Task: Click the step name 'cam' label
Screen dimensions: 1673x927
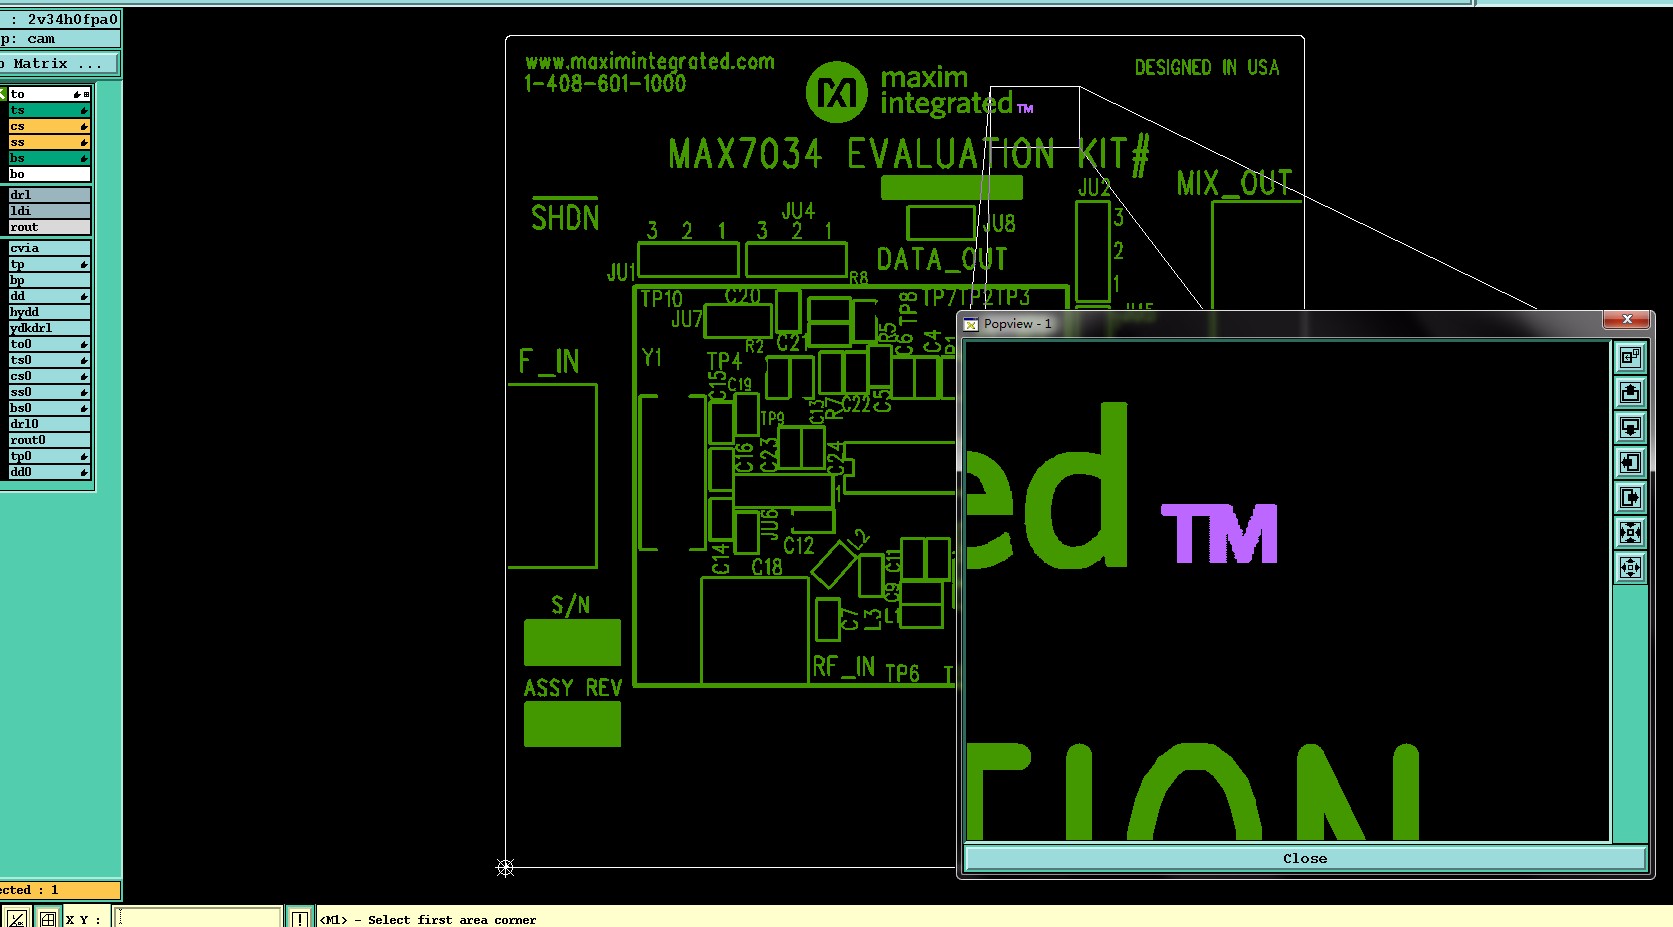Action: (41, 39)
